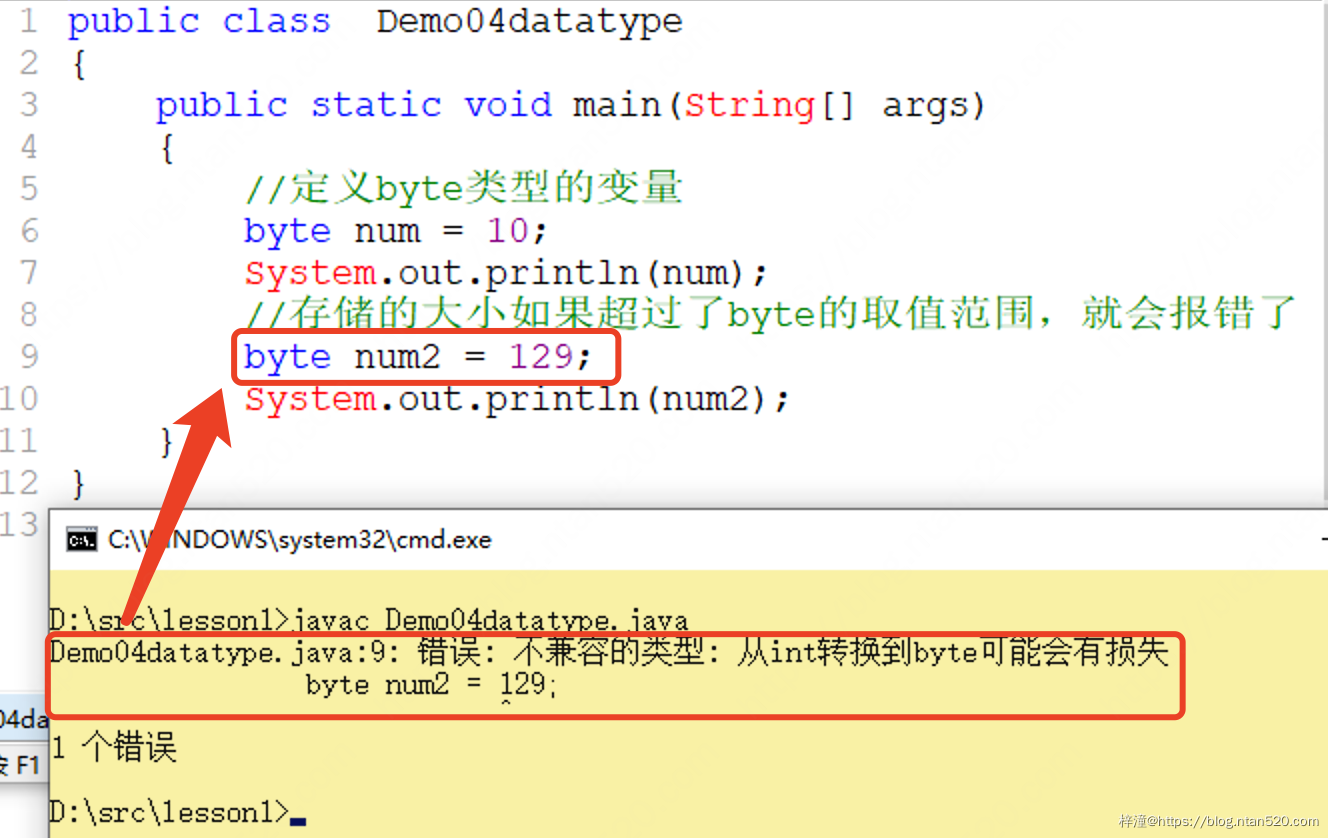The width and height of the screenshot is (1328, 838).
Task: Click the closing brace on line 12
Action: (79, 484)
